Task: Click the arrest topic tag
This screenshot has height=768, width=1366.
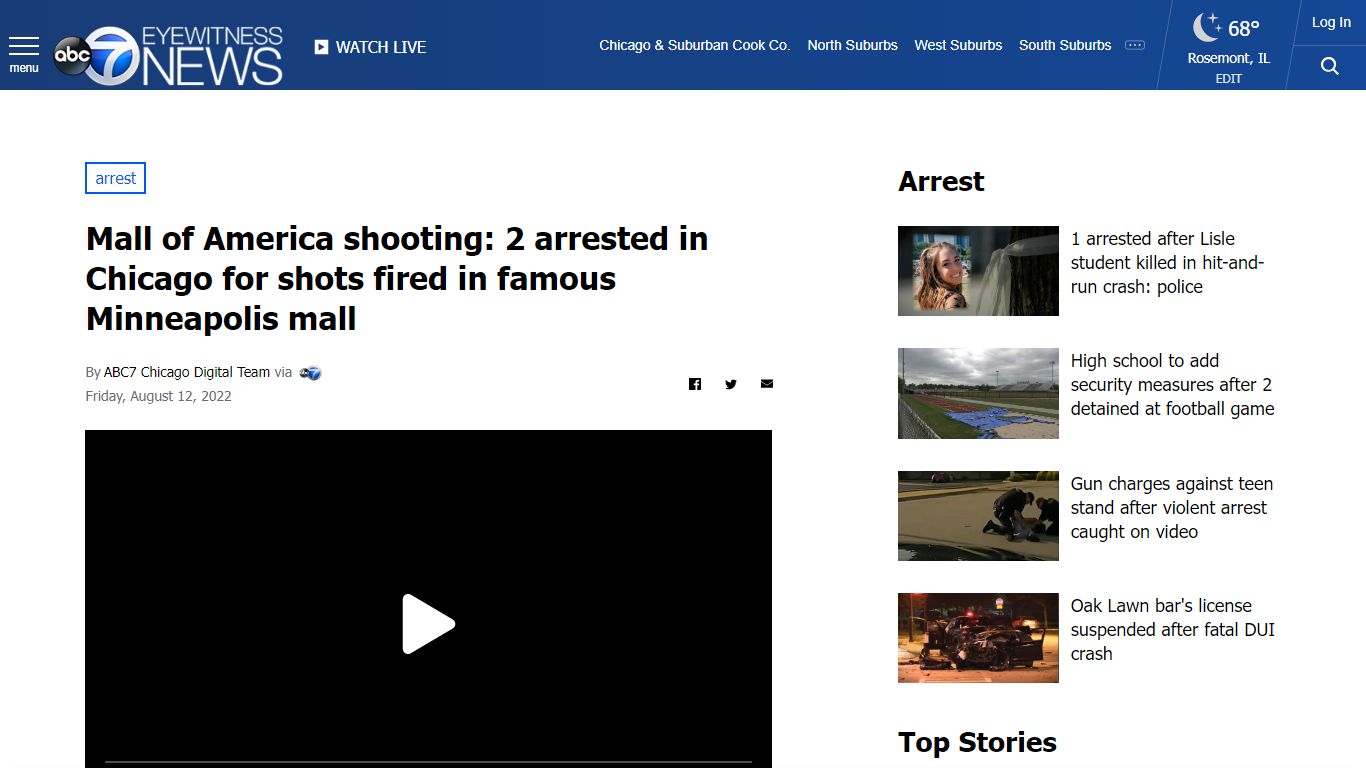Action: pos(116,178)
